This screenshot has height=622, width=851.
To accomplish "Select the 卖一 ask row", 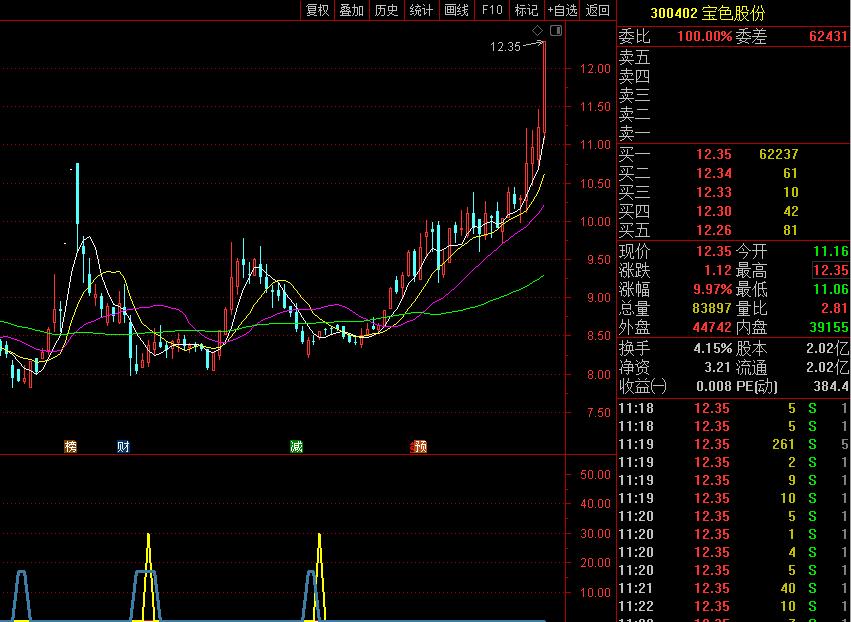I will [734, 133].
